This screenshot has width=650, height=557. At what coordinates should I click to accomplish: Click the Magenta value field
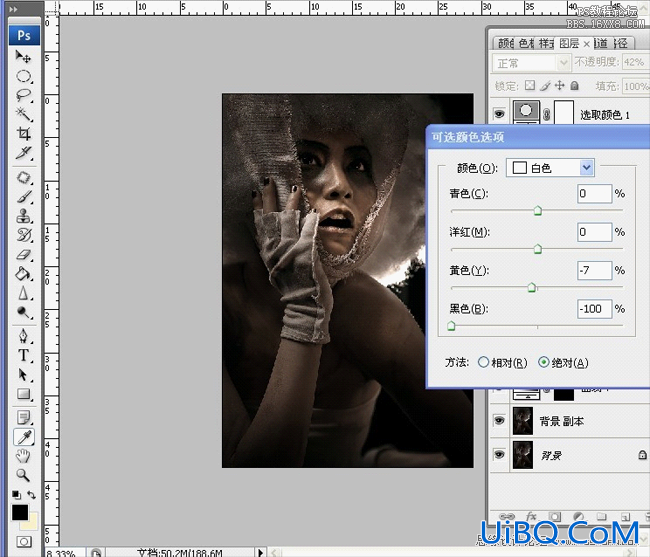tap(594, 232)
